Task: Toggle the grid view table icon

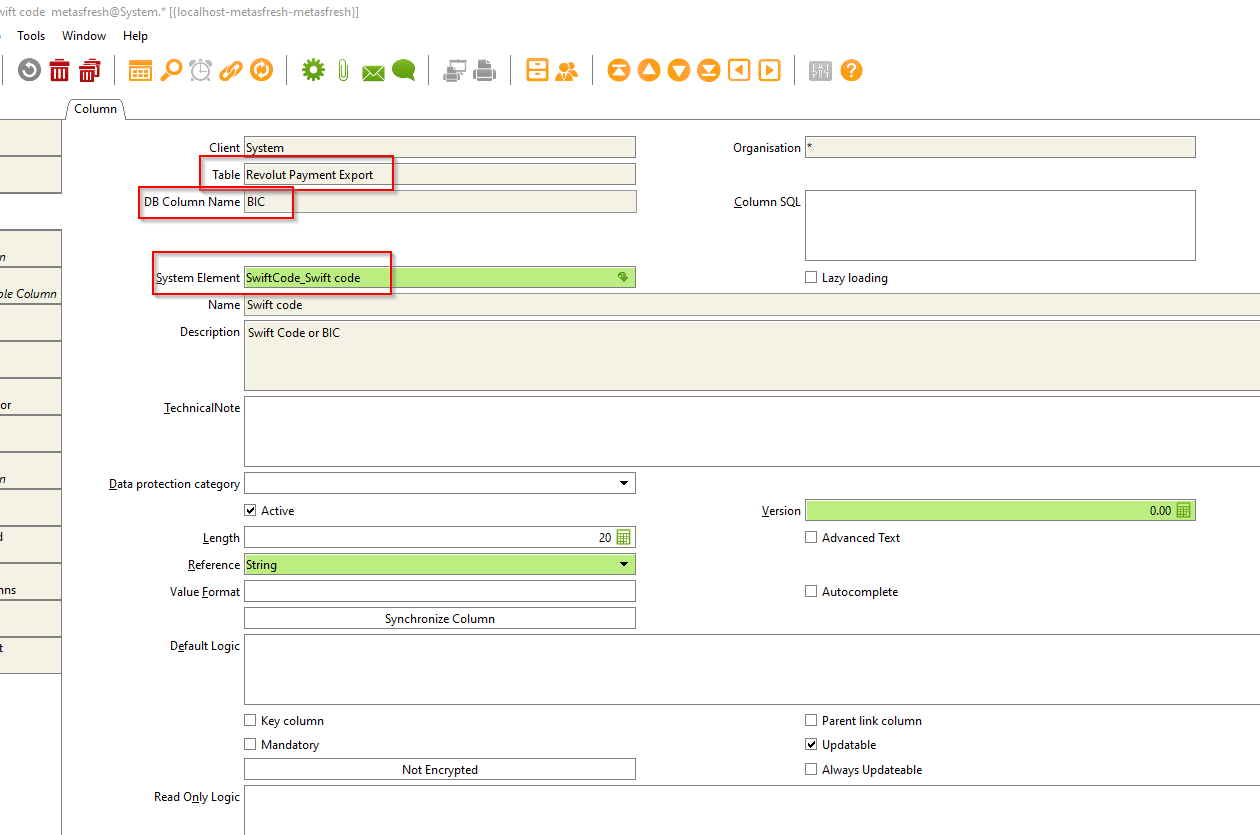Action: 141,70
